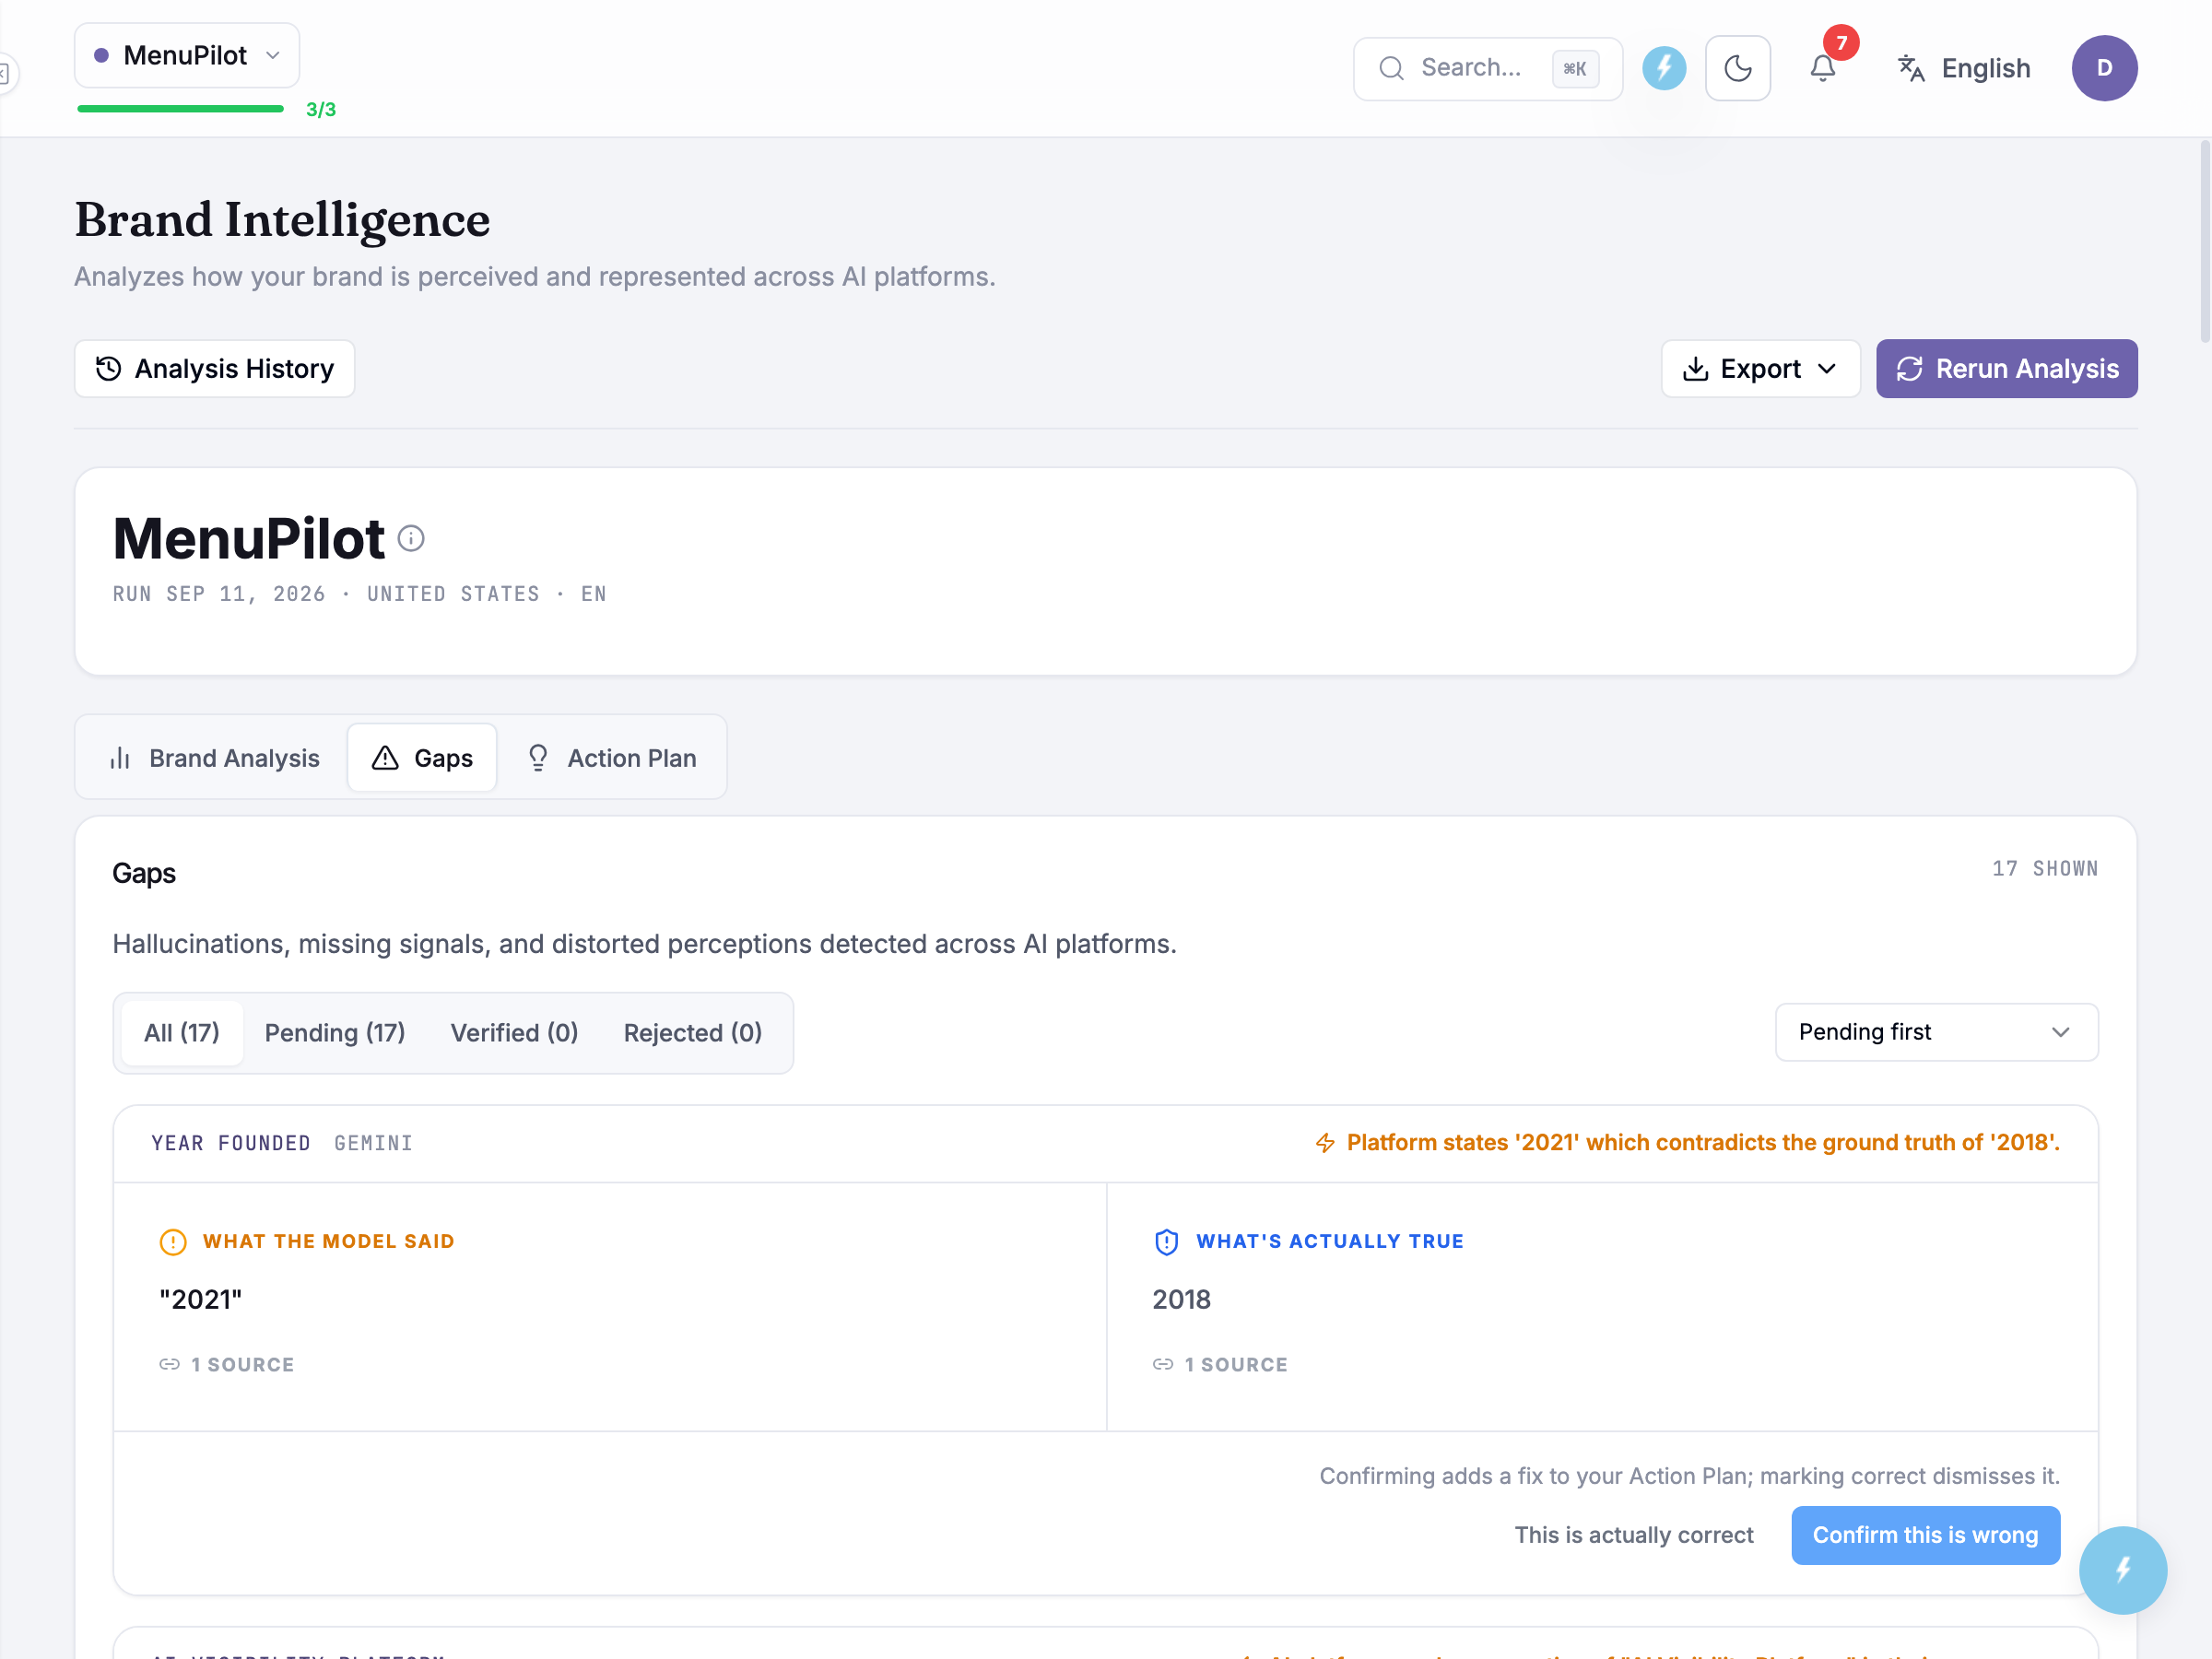2212x1659 pixels.
Task: Click the search magnifier icon
Action: pos(1391,68)
